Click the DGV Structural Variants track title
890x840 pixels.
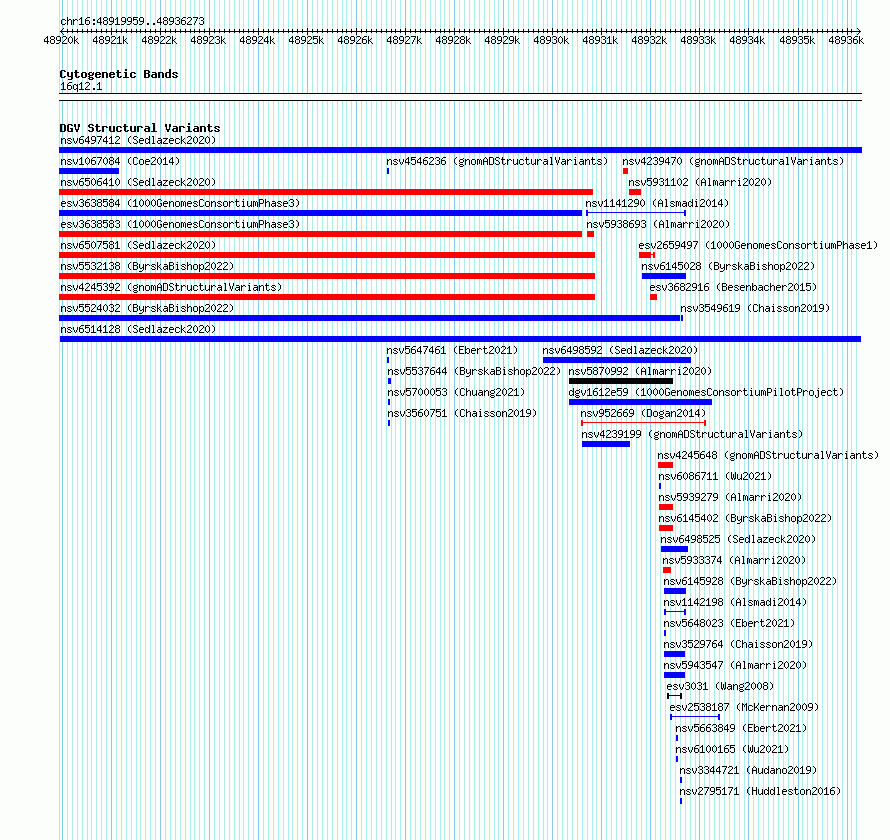click(140, 128)
